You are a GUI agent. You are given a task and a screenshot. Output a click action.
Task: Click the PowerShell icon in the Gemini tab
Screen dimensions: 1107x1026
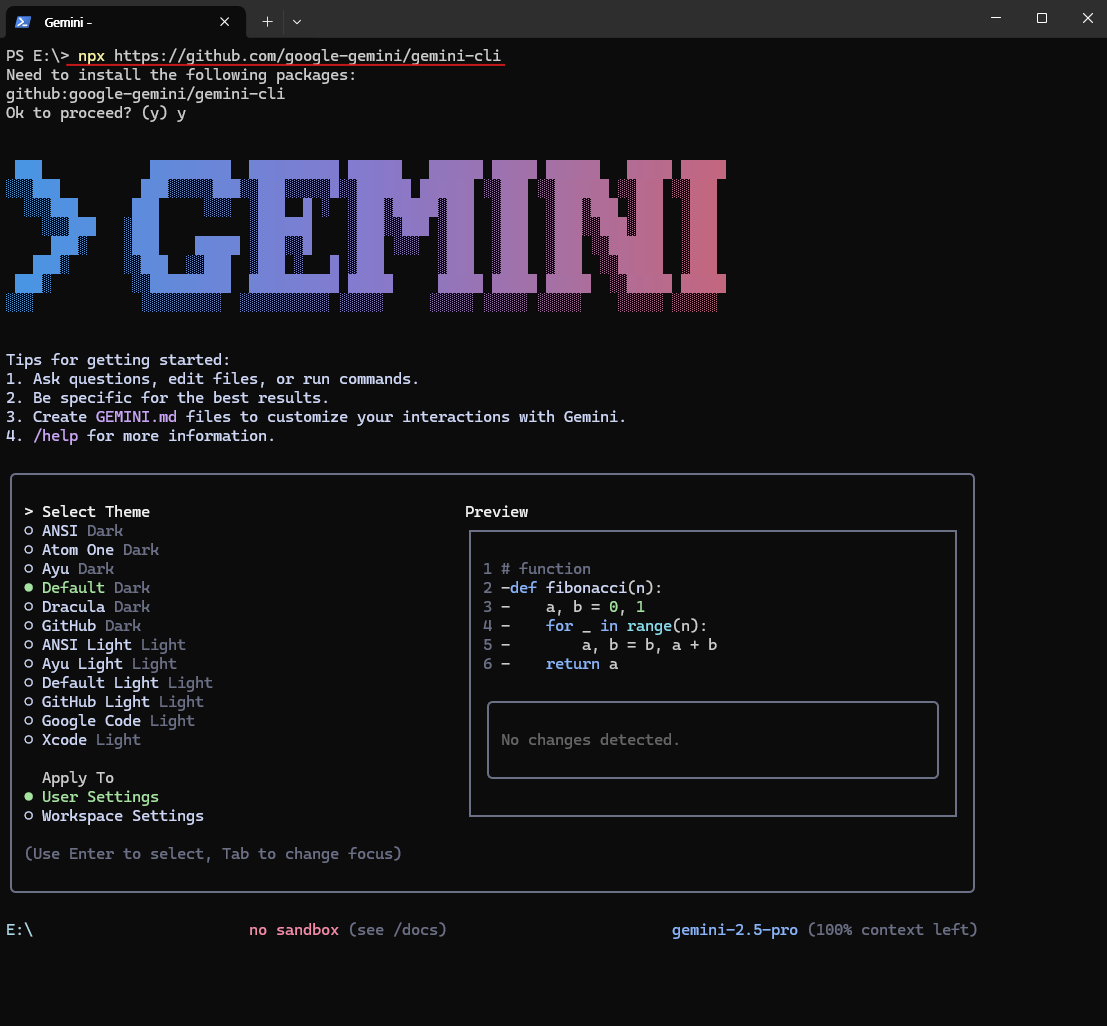pos(23,22)
